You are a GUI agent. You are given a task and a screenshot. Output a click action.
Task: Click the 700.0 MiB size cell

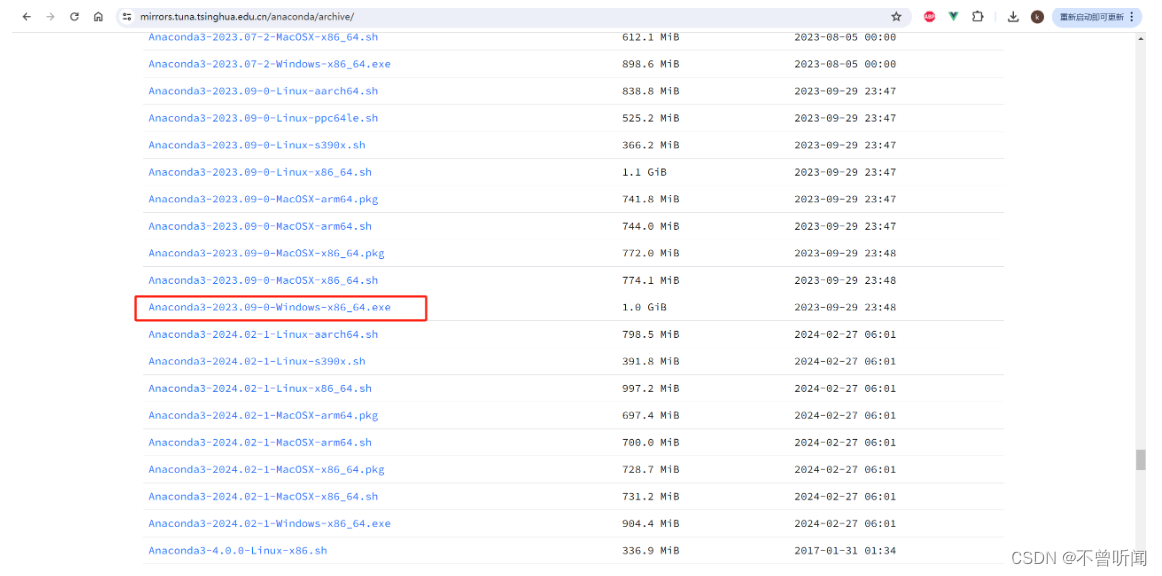[651, 443]
